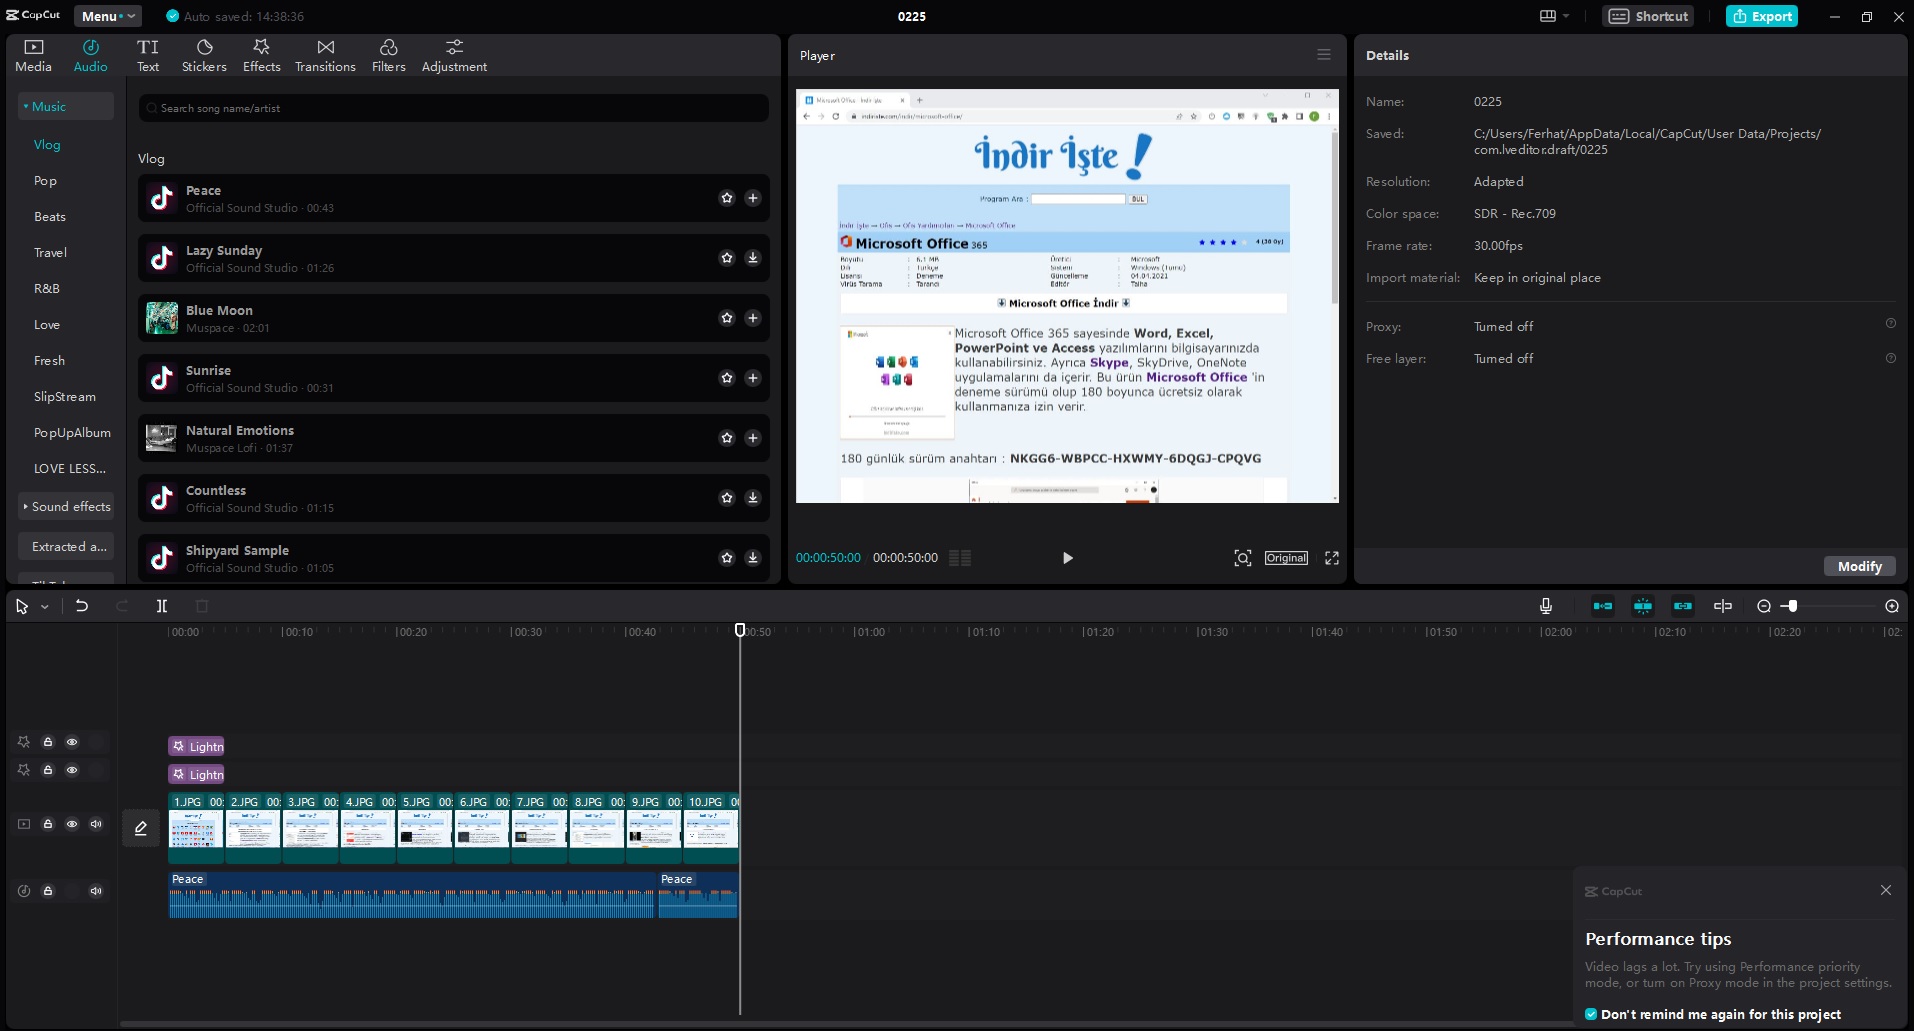Show the Proxy help info icon
Viewport: 1914px width, 1031px height.
tap(1890, 323)
